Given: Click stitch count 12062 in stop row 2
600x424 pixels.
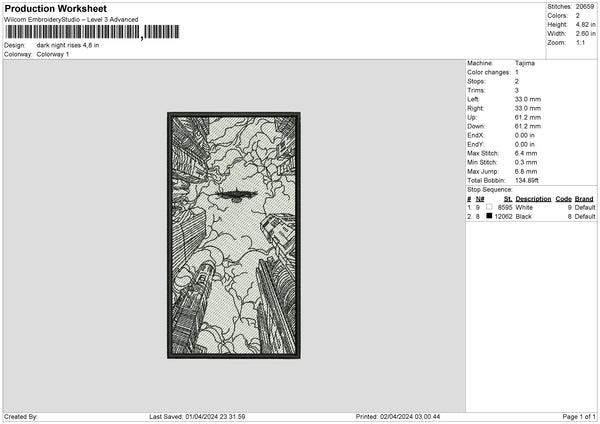Looking at the screenshot, I should 503,217.
